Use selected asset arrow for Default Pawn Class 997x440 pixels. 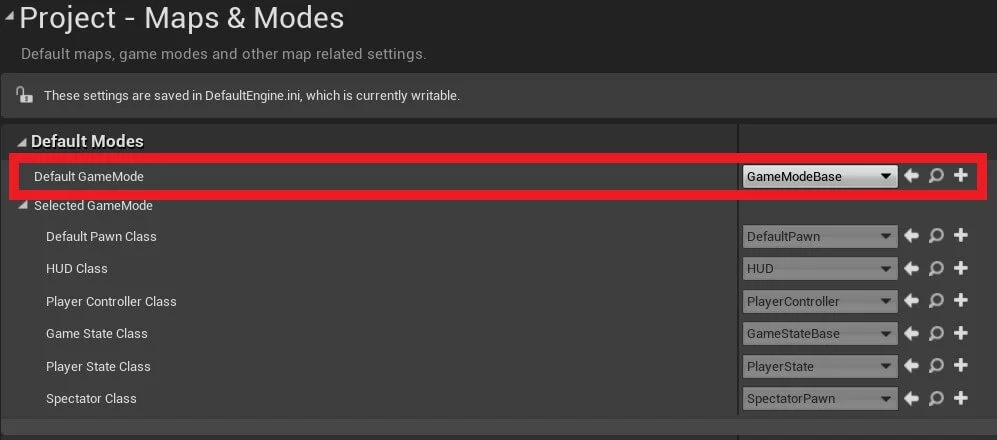(911, 236)
